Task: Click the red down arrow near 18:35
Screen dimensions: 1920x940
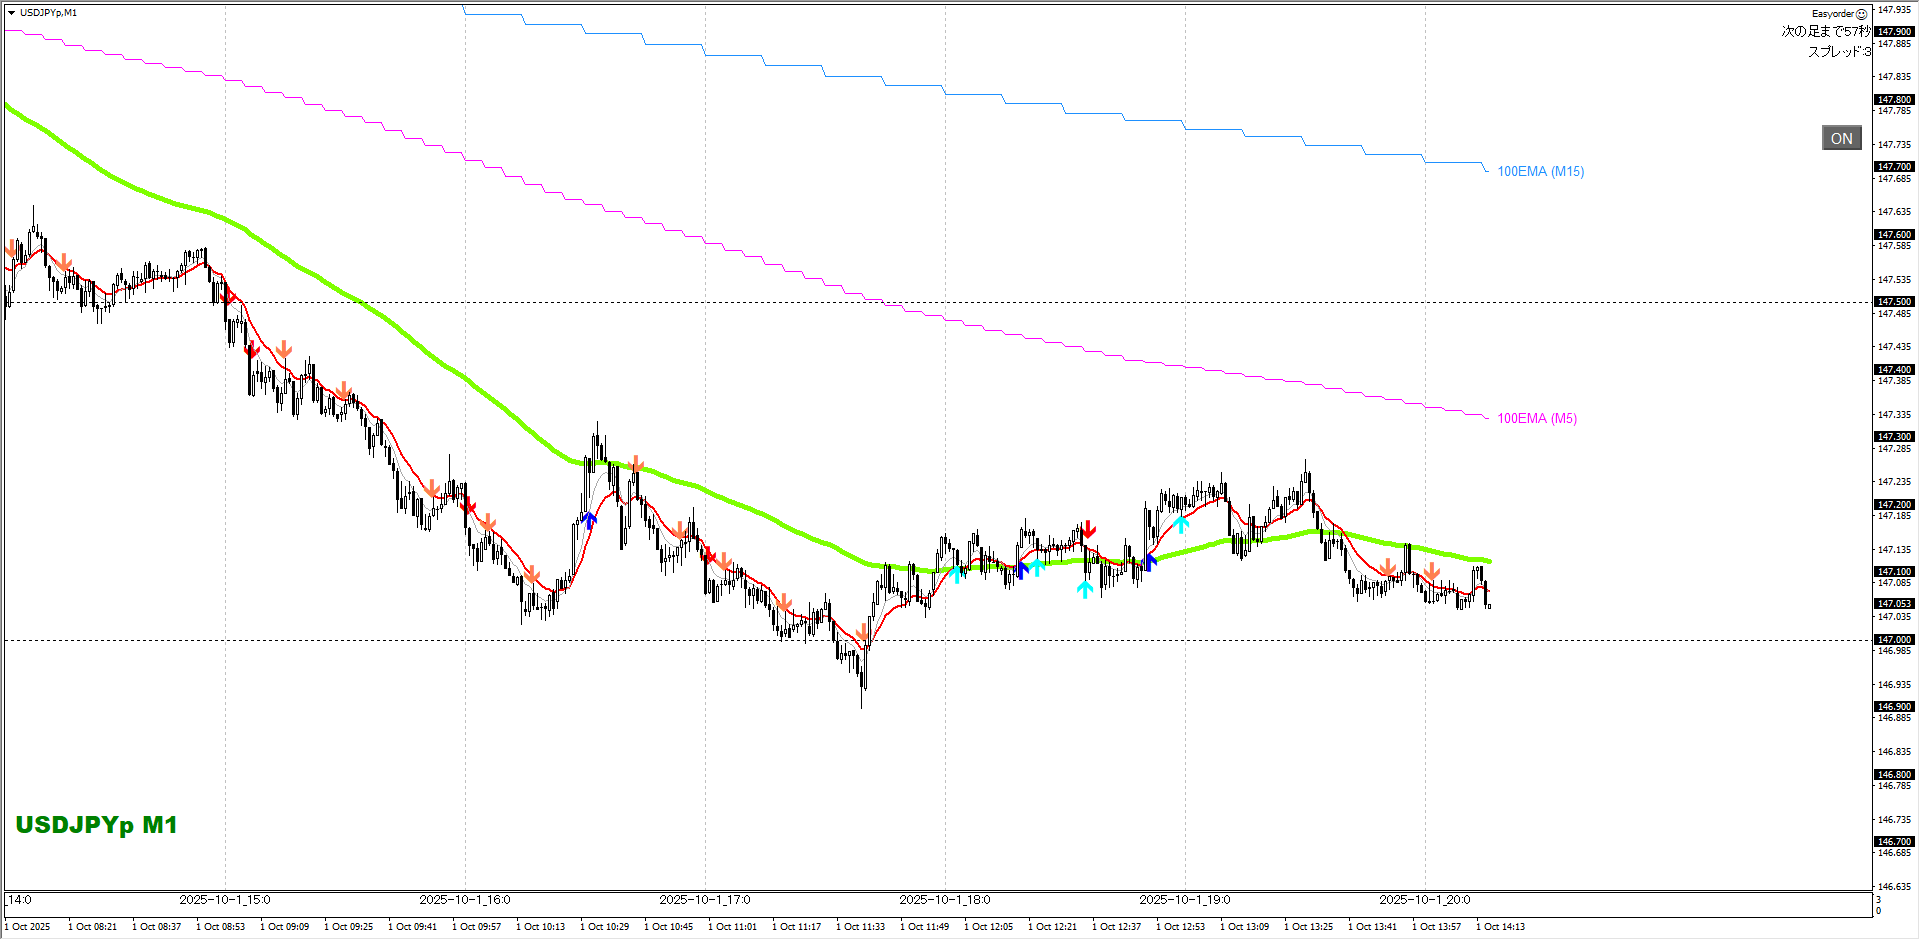Action: (x=1088, y=529)
